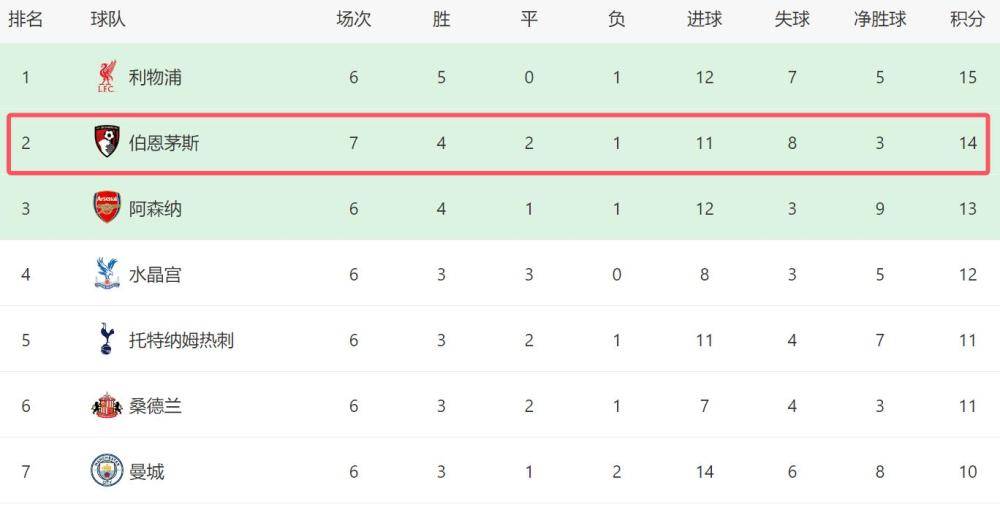This screenshot has height=512, width=1000.
Task: Open the 托特纳姆热刺 team page link
Action: [x=181, y=340]
